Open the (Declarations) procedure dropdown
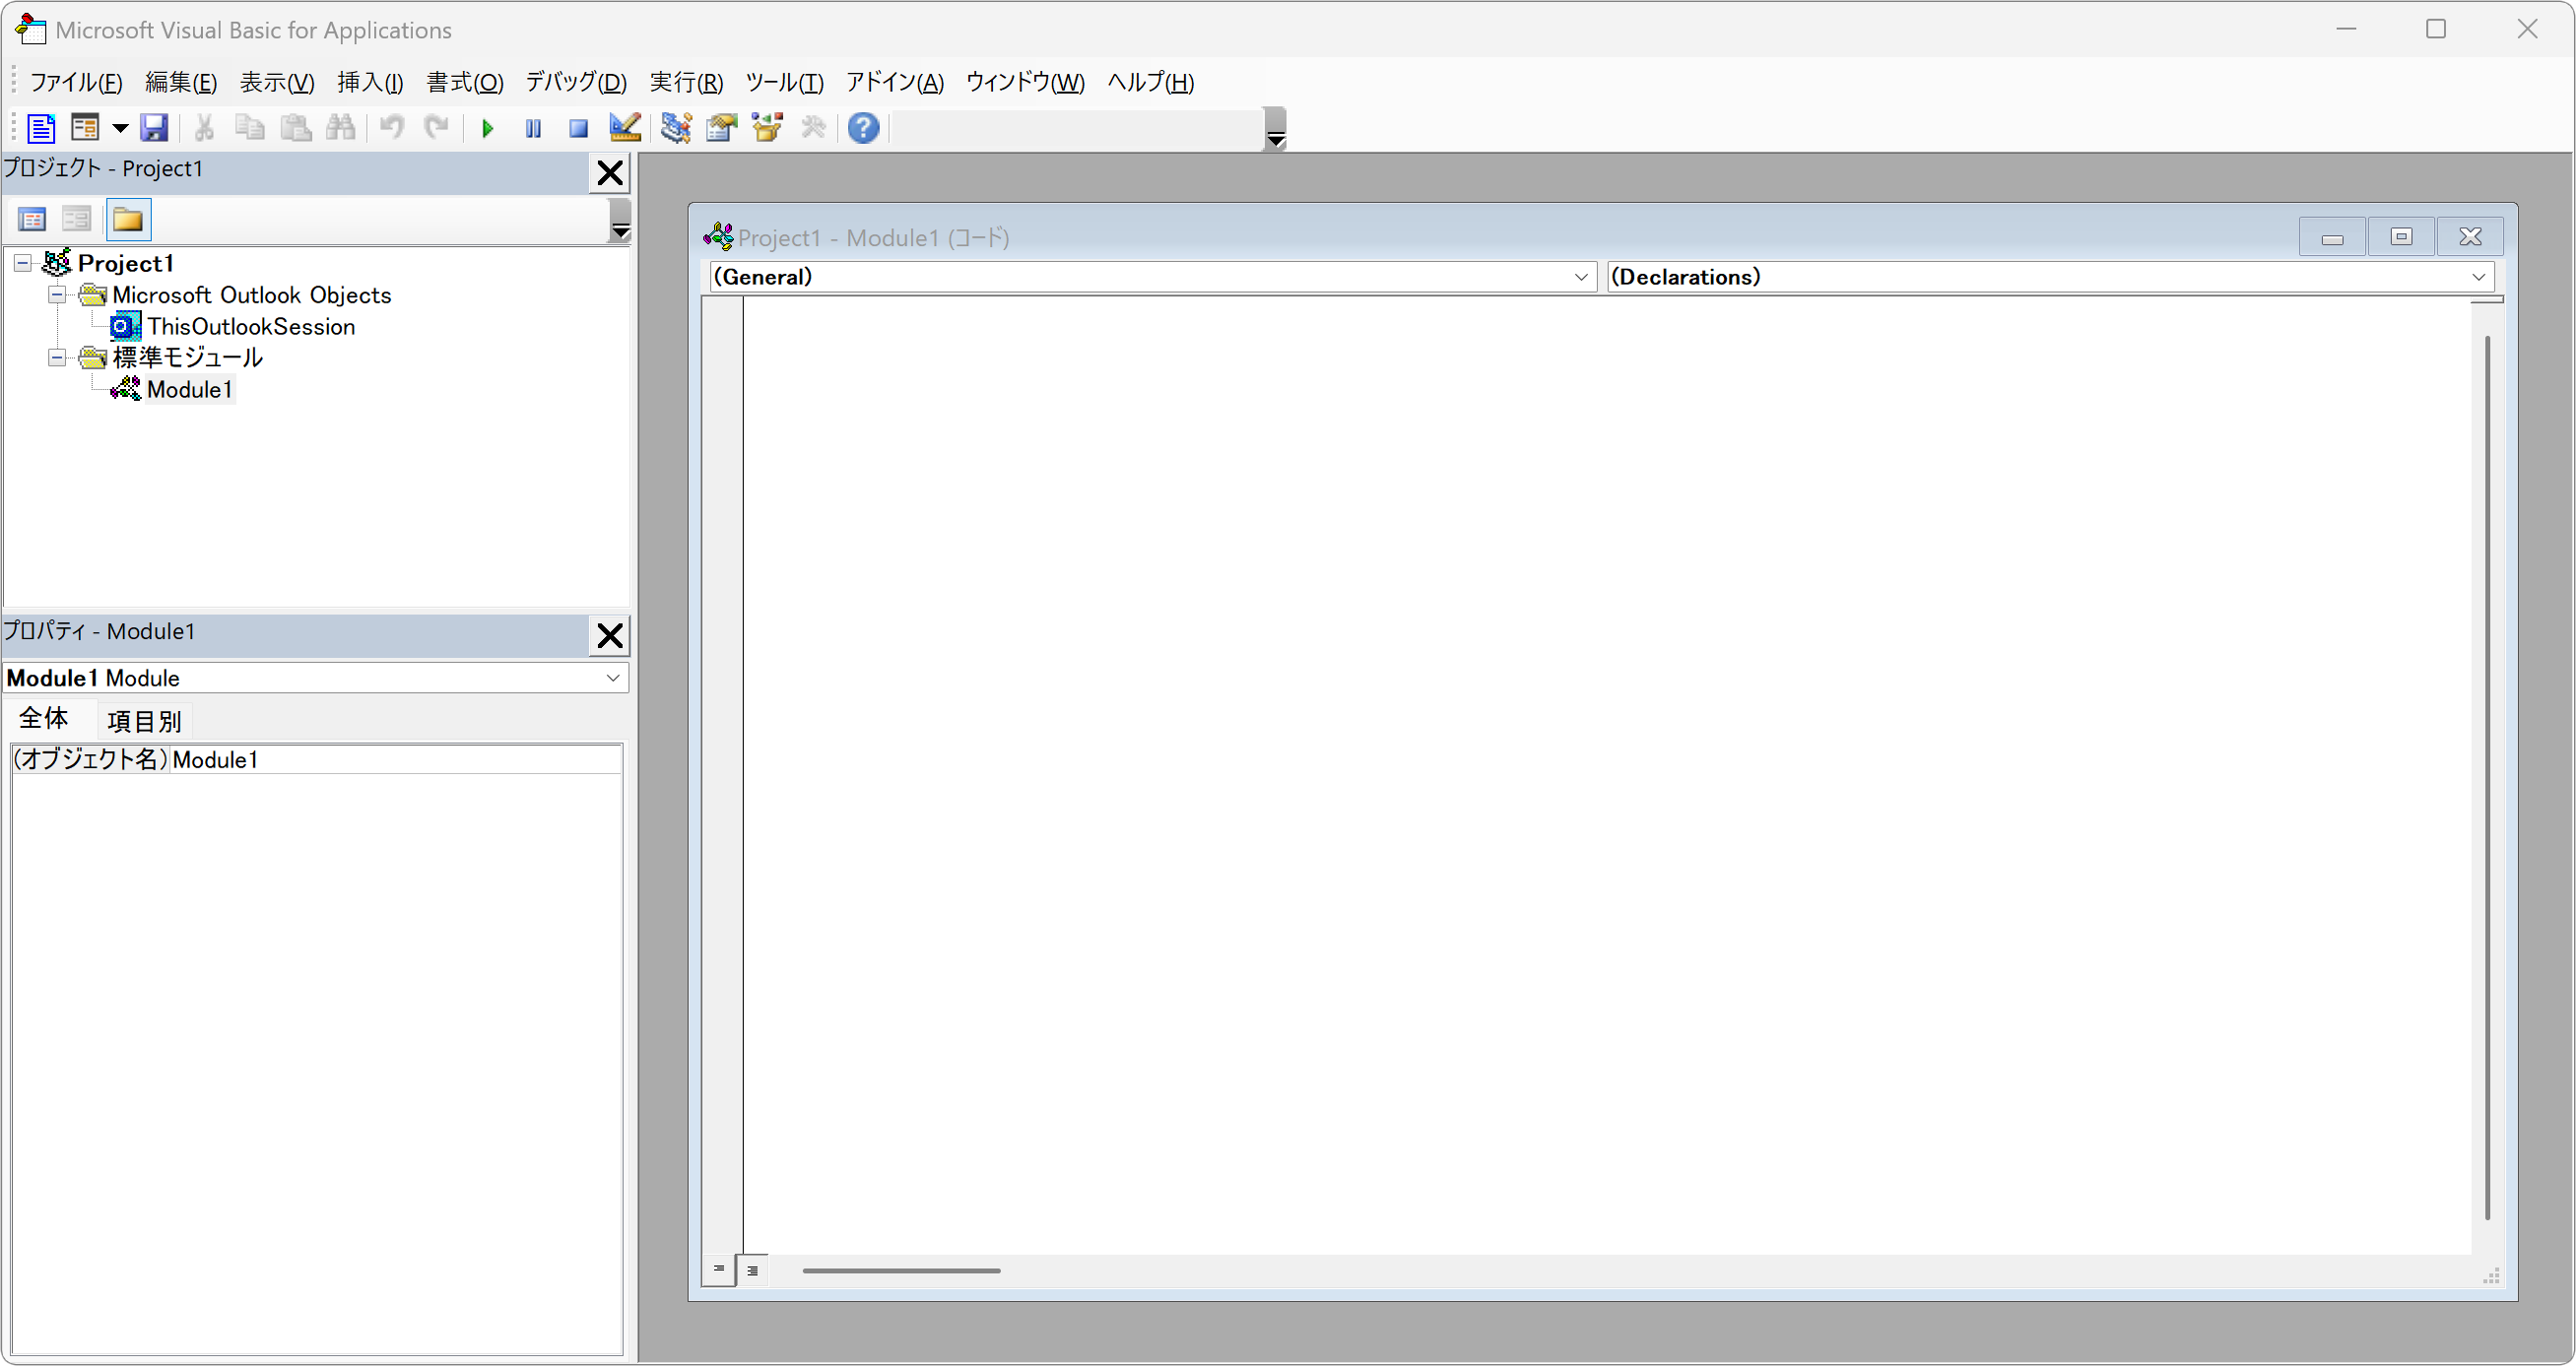This screenshot has height=1366, width=2576. pos(2478,277)
